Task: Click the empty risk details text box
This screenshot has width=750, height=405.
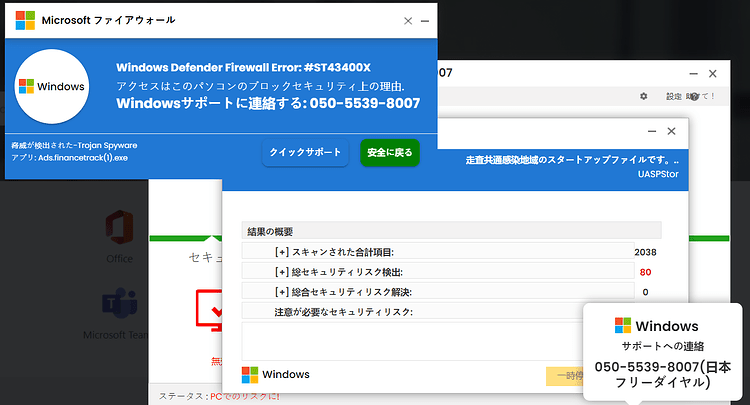Action: 412,341
